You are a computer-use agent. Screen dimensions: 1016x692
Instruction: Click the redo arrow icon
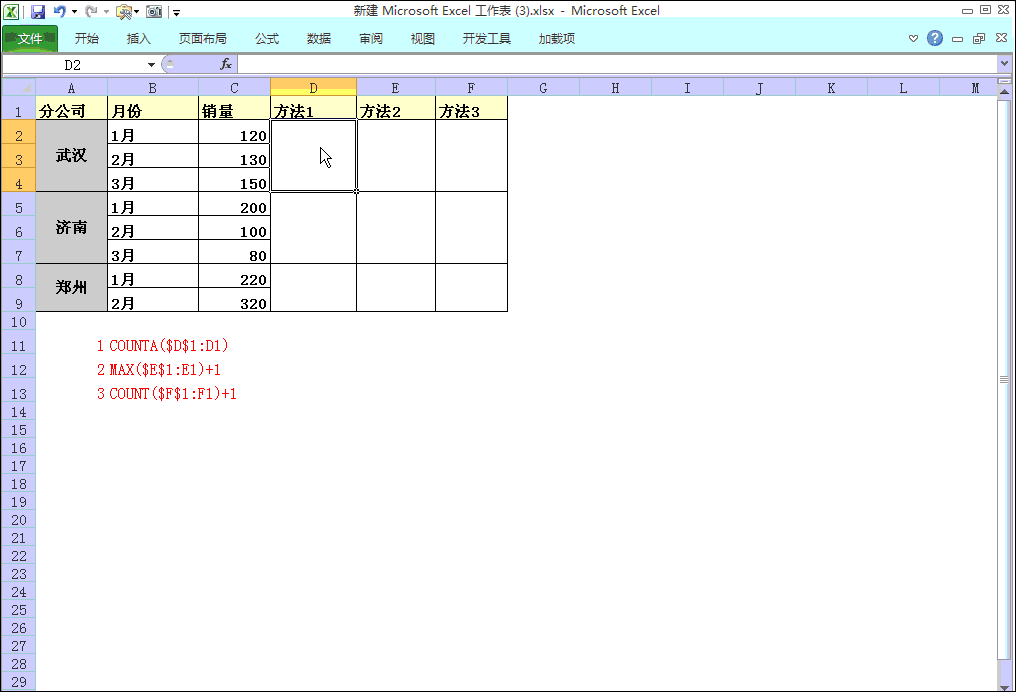(91, 11)
